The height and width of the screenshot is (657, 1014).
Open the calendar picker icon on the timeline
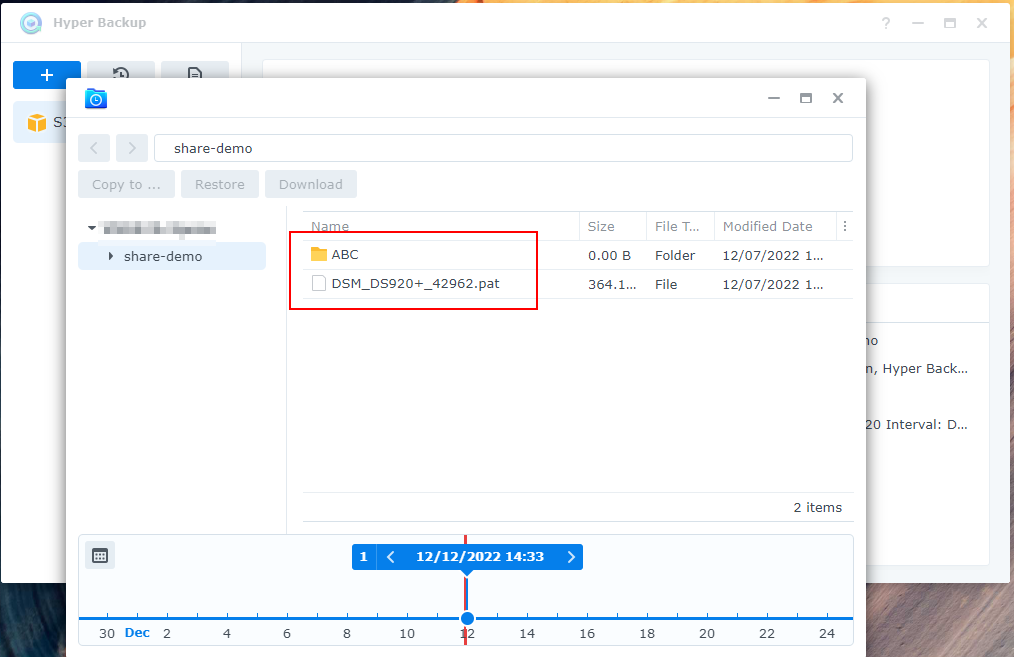(x=100, y=556)
